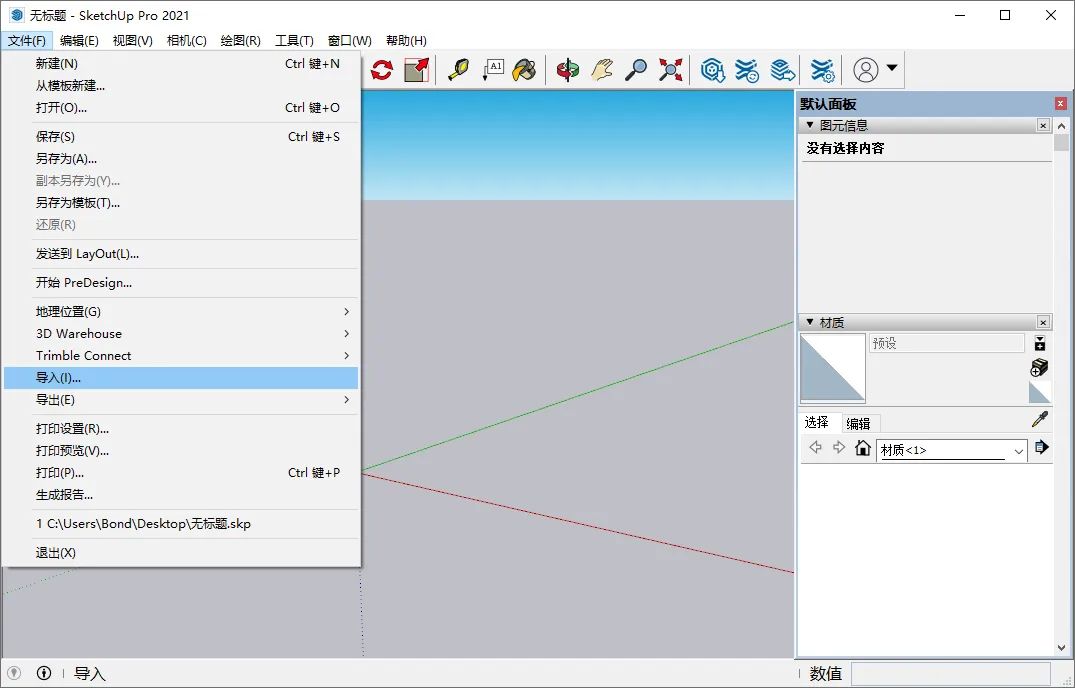Close the 图元信息 panel
Viewport: 1075px width, 688px height.
pyautogui.click(x=1043, y=125)
